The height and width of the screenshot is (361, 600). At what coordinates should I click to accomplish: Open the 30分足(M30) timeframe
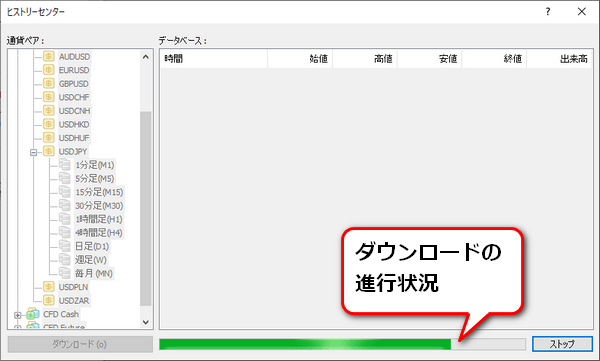click(99, 206)
